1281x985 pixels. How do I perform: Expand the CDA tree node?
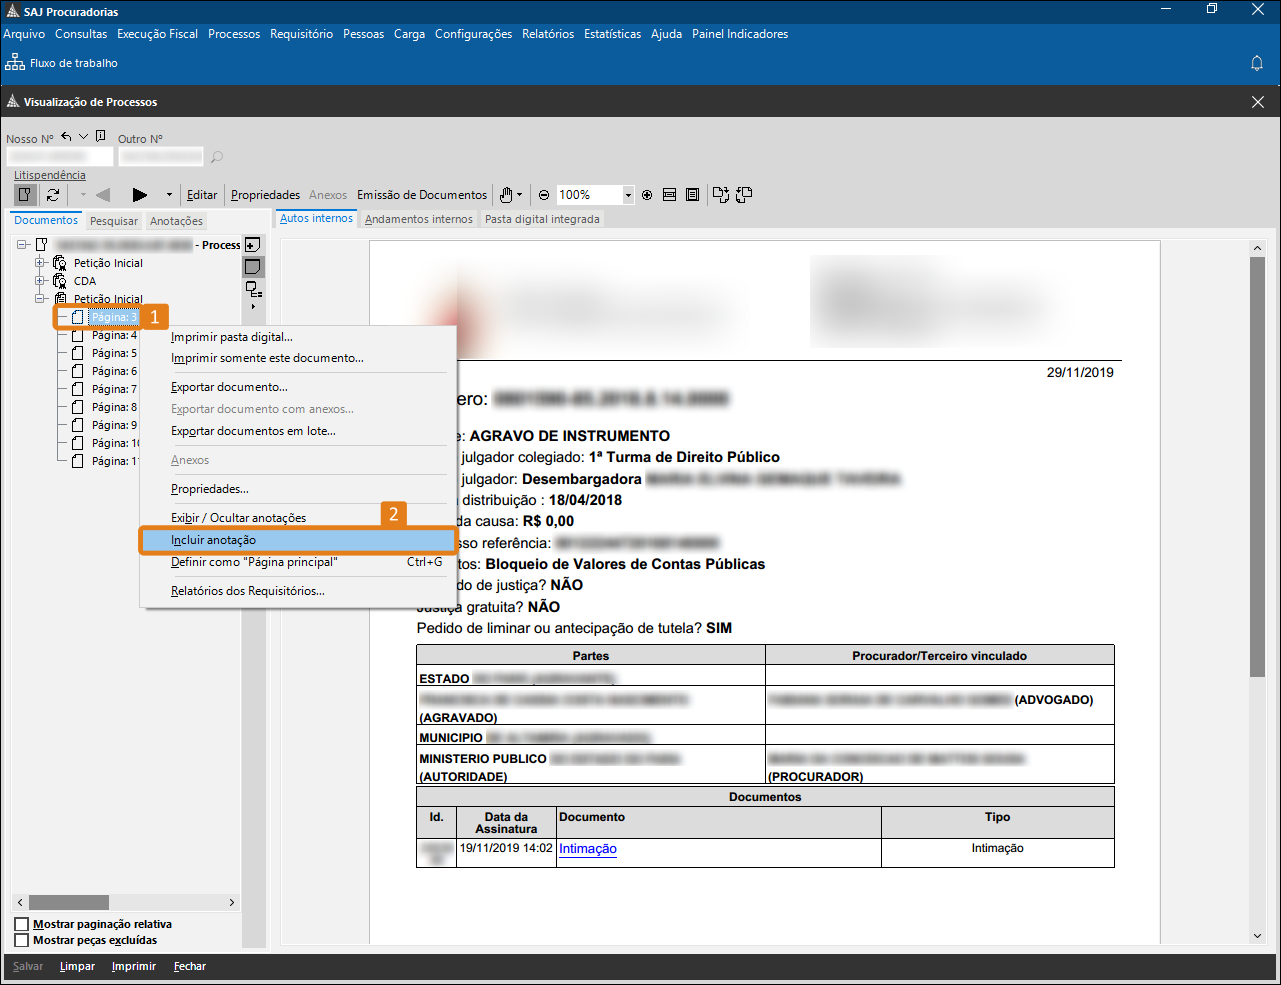[x=41, y=281]
